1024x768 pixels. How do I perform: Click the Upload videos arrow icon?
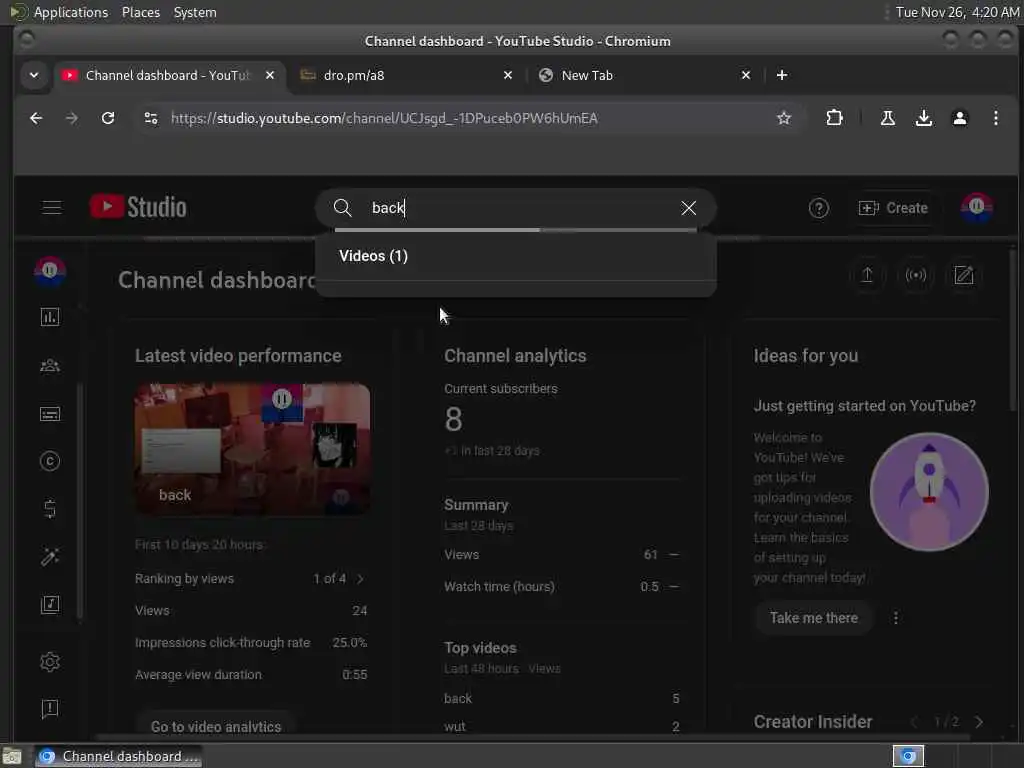[867, 276]
